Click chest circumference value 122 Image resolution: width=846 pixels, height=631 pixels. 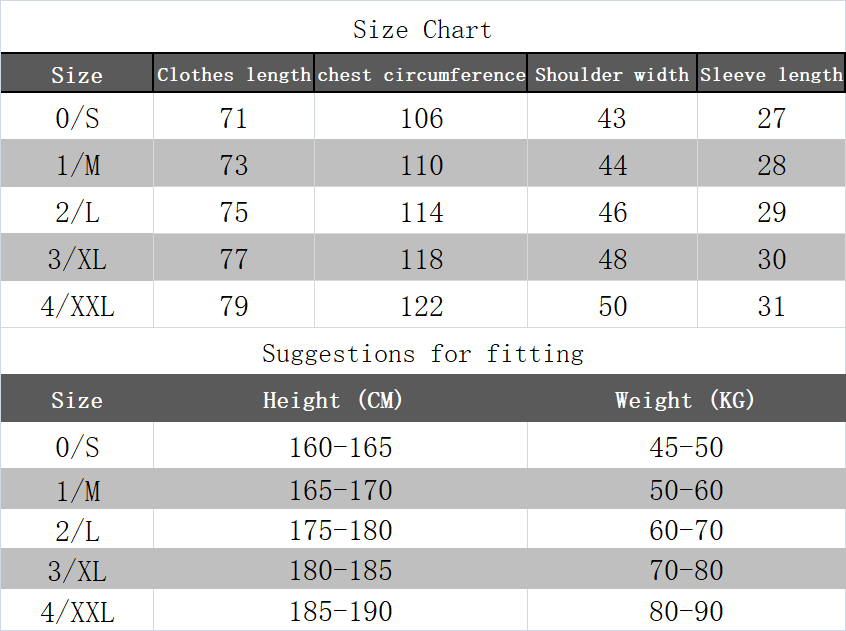(421, 306)
